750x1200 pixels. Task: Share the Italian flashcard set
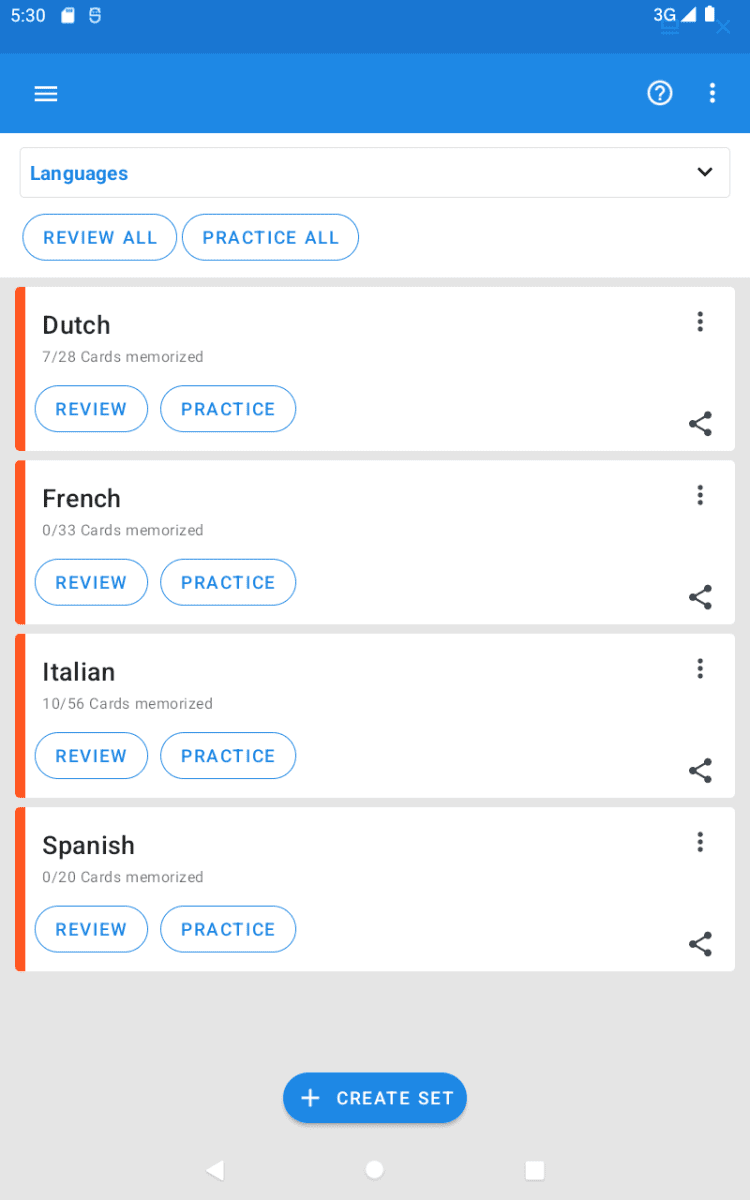click(700, 770)
